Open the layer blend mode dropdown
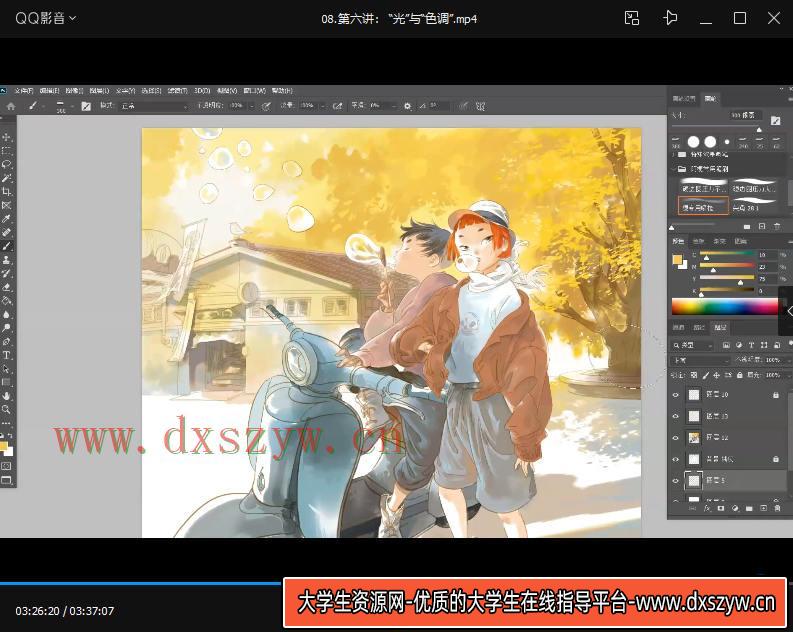 point(701,360)
